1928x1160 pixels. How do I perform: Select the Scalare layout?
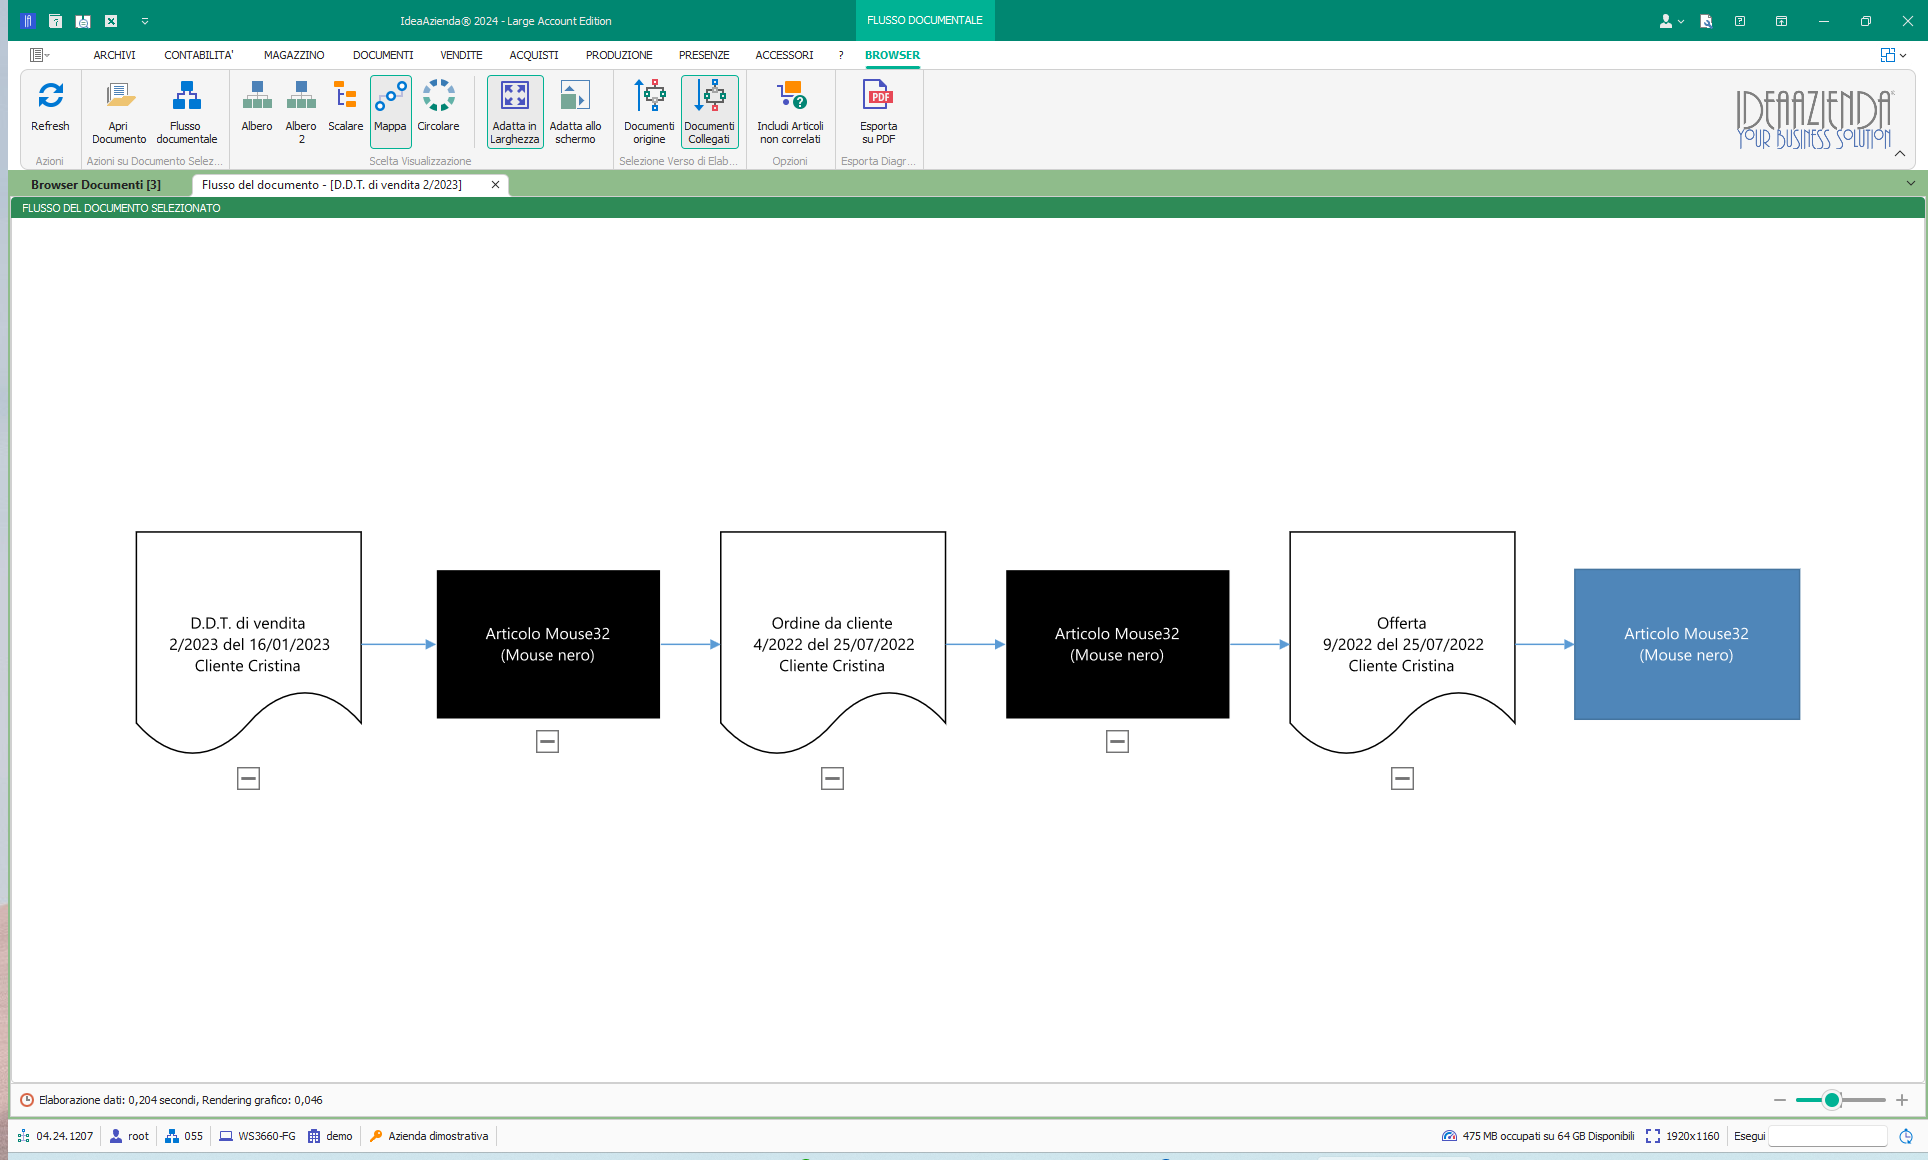click(345, 105)
